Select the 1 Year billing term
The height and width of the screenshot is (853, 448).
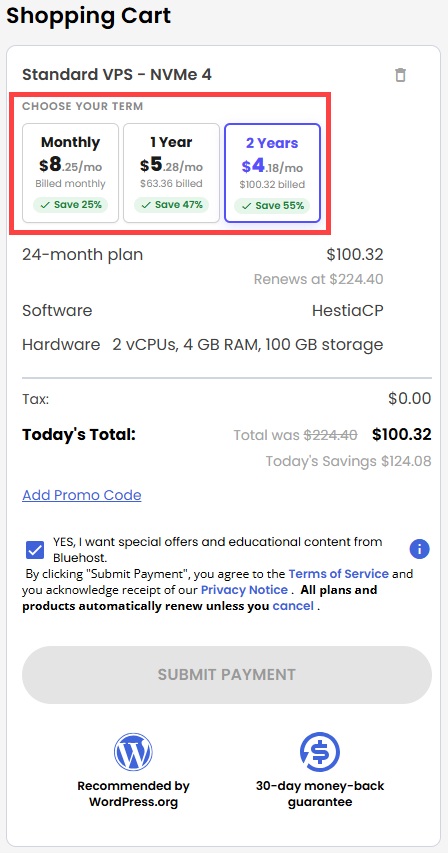[x=171, y=173]
